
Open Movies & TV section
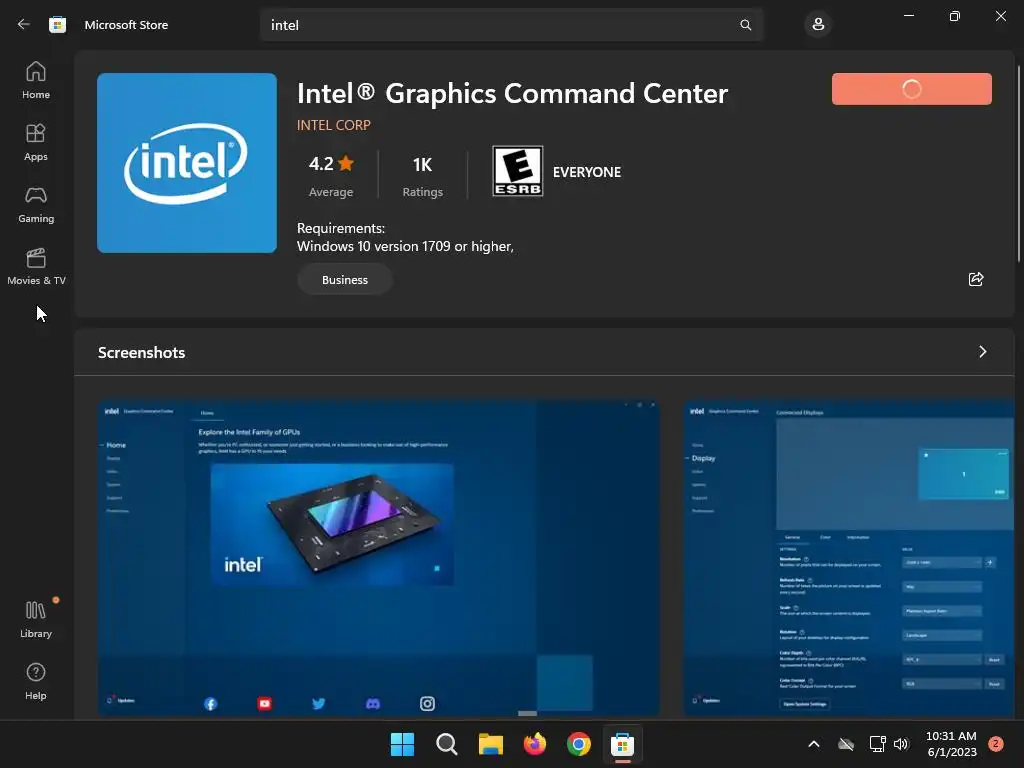(36, 266)
